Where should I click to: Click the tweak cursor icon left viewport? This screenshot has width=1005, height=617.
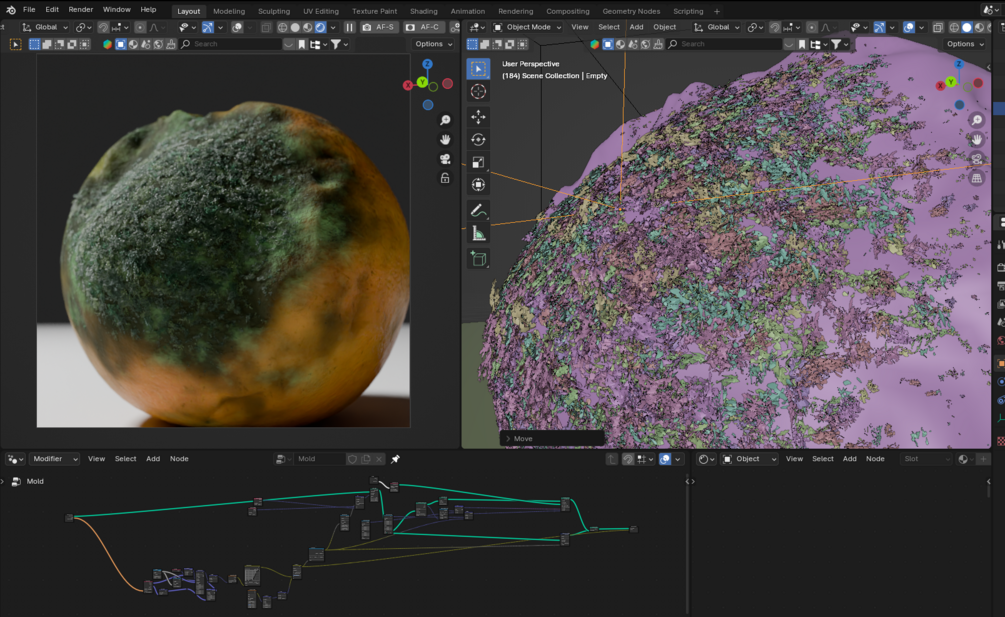(x=15, y=44)
